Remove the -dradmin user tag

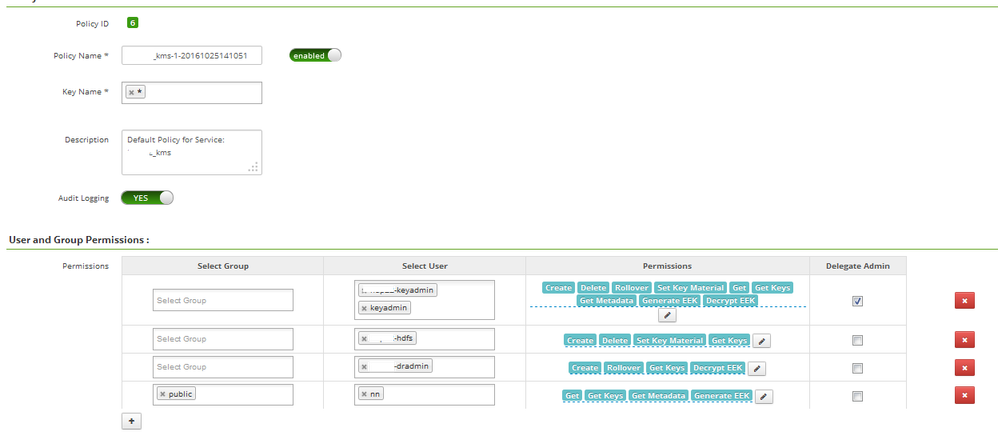[x=364, y=367]
